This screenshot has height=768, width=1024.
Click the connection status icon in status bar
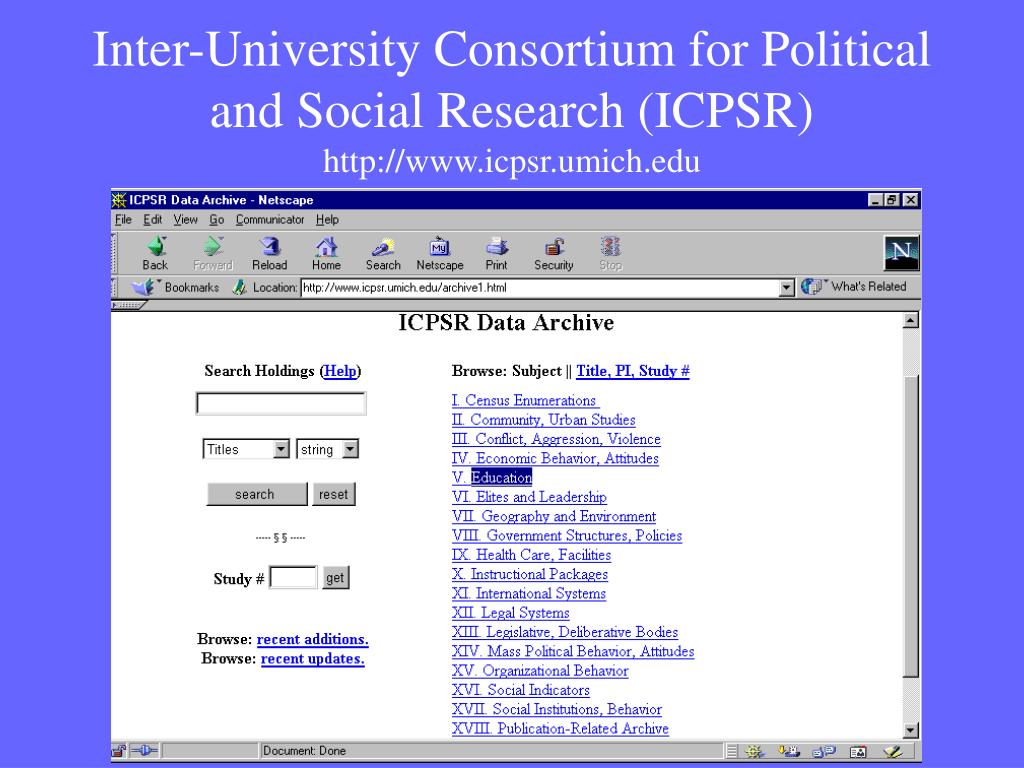pos(144,751)
